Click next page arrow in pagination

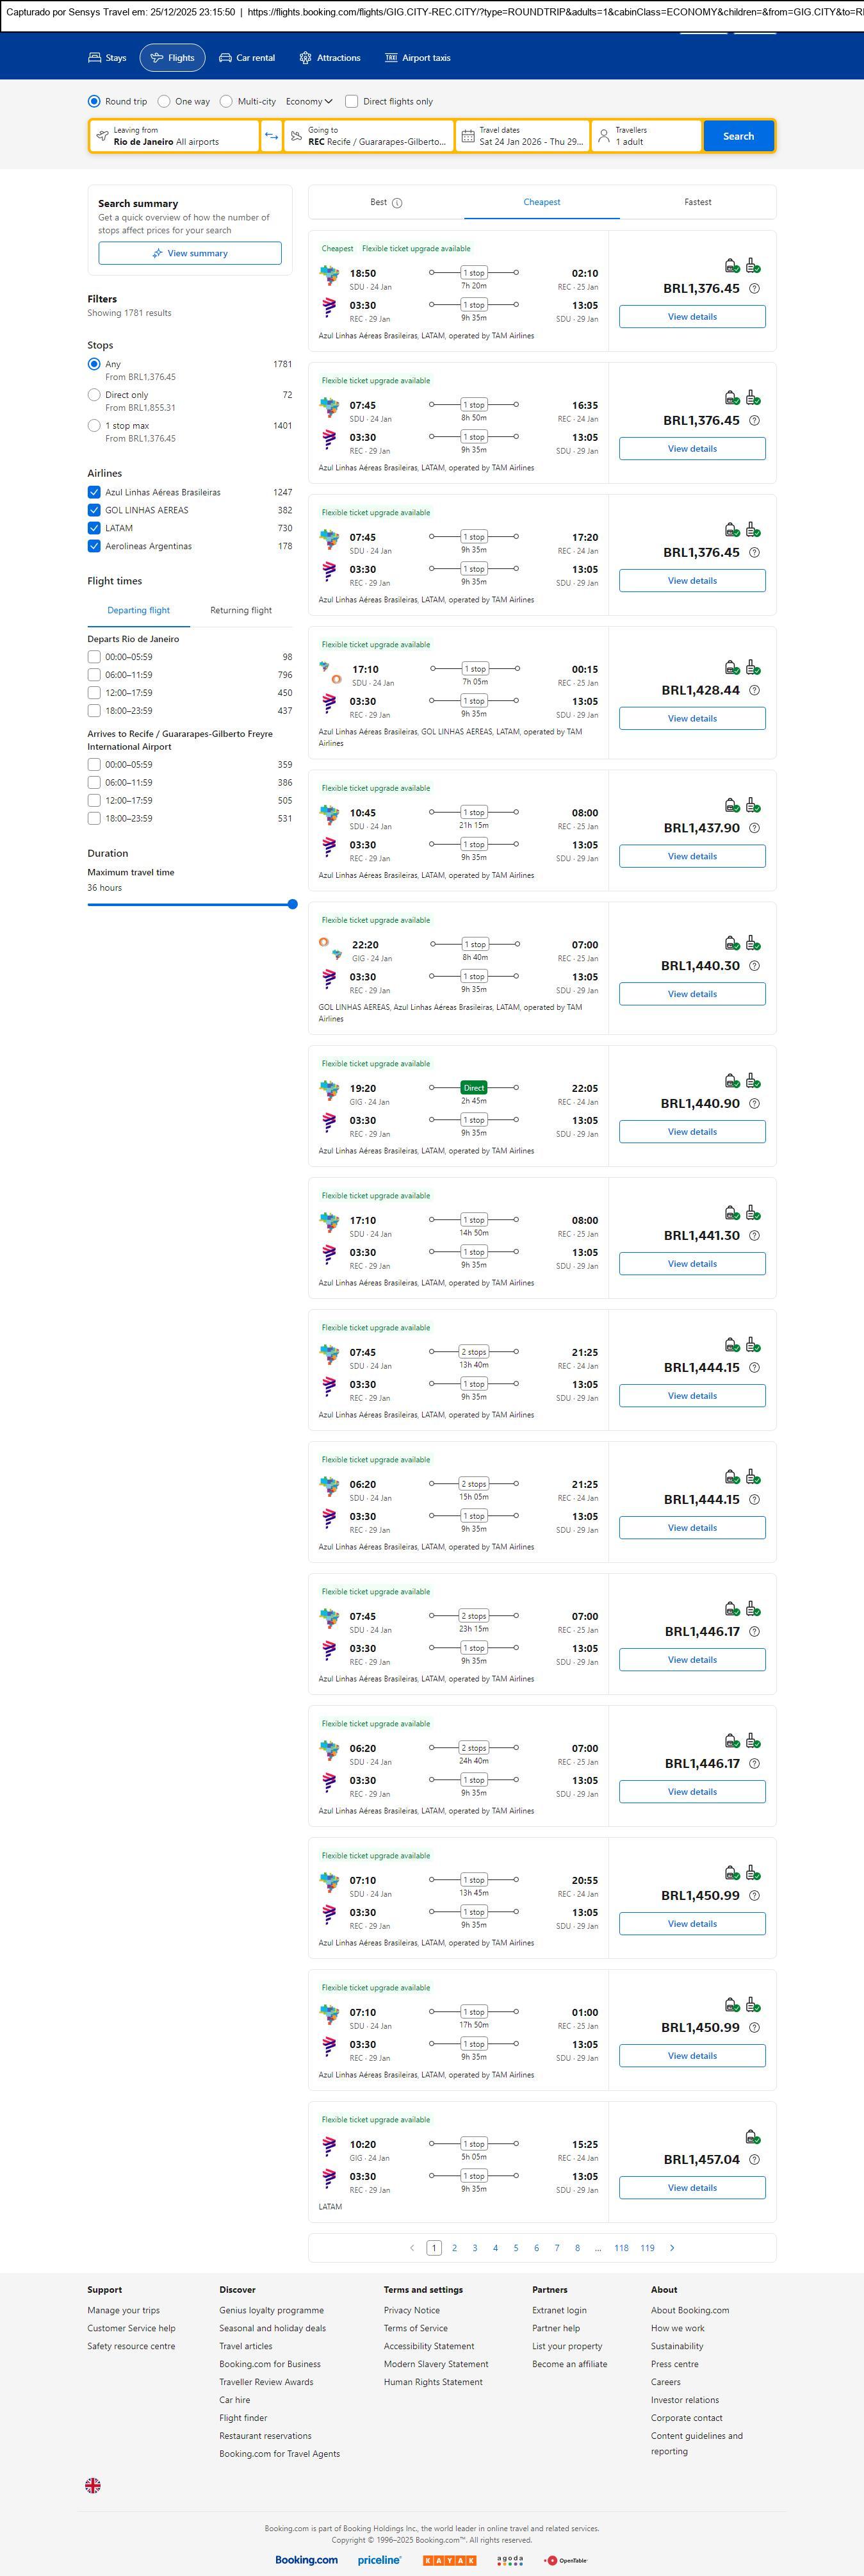tap(672, 2248)
